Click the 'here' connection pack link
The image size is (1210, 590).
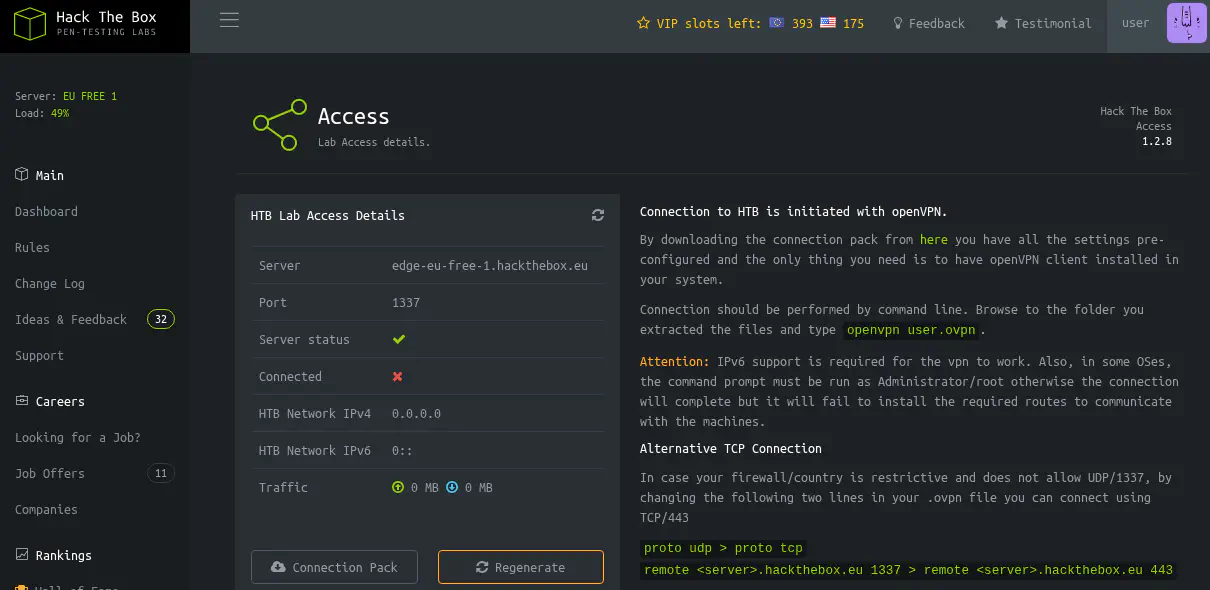pyautogui.click(x=933, y=239)
